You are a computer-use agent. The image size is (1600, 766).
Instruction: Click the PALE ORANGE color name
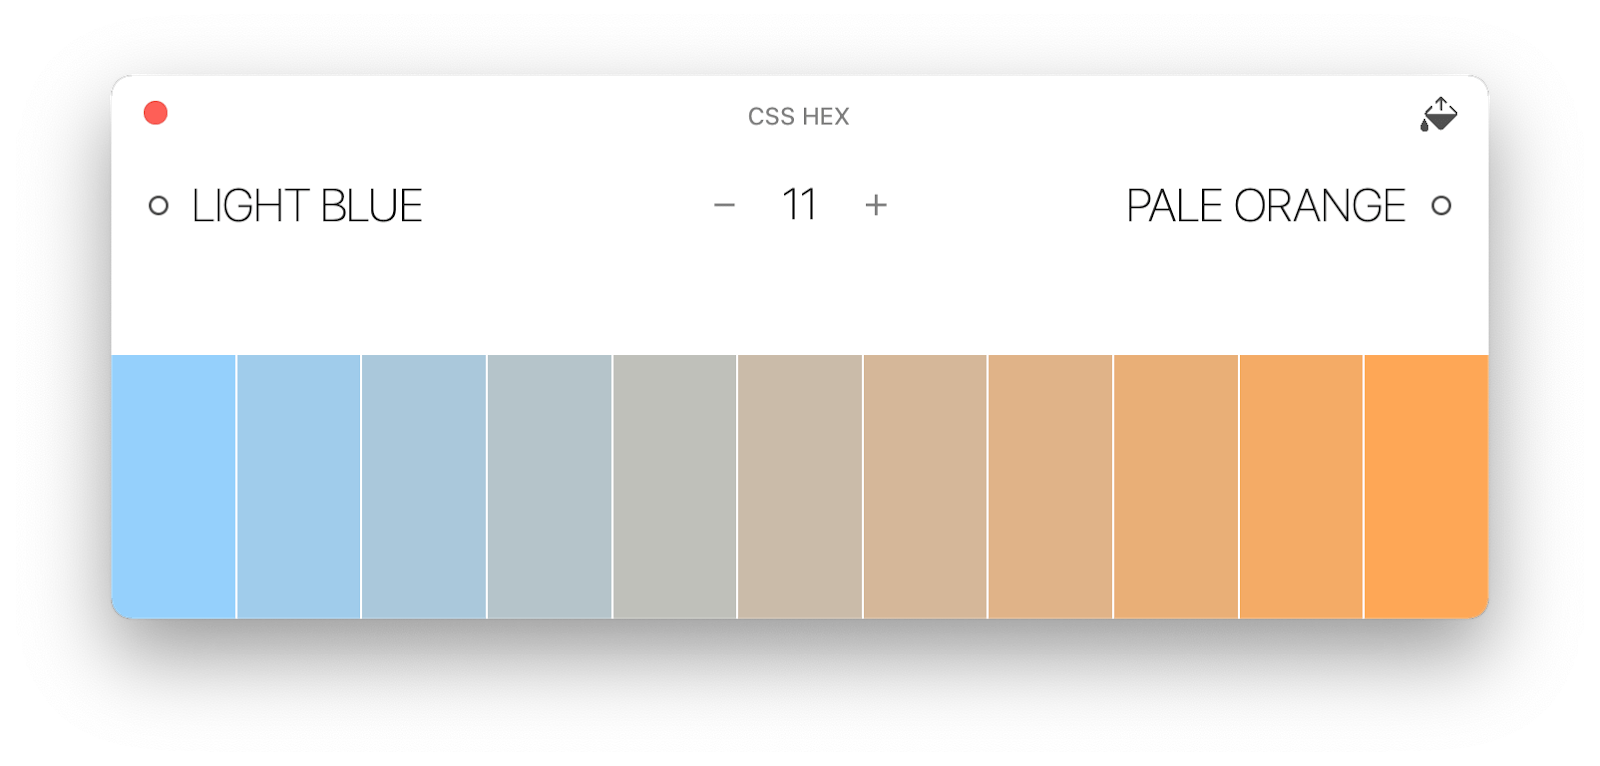tap(1266, 206)
